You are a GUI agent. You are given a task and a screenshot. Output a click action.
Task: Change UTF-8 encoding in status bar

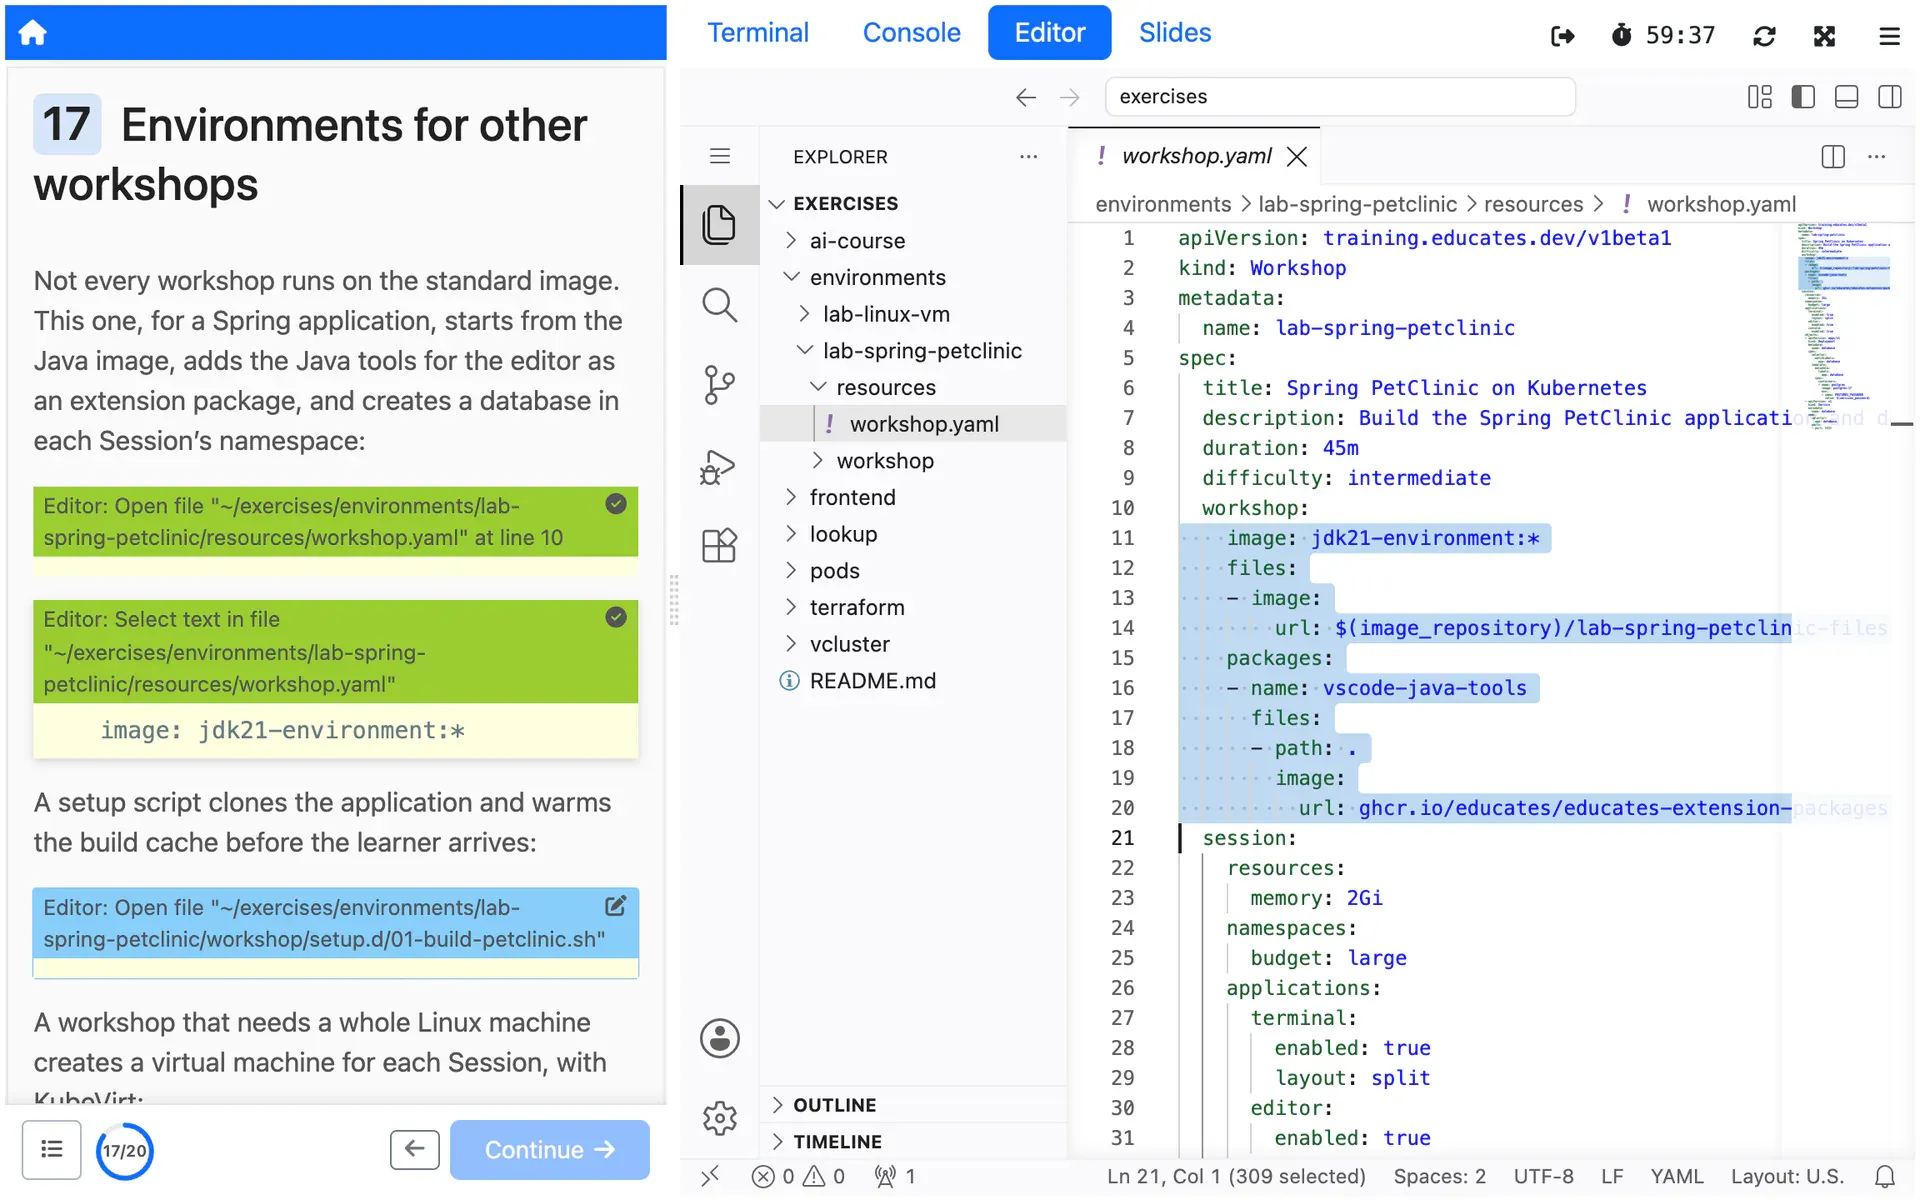pyautogui.click(x=1543, y=1177)
